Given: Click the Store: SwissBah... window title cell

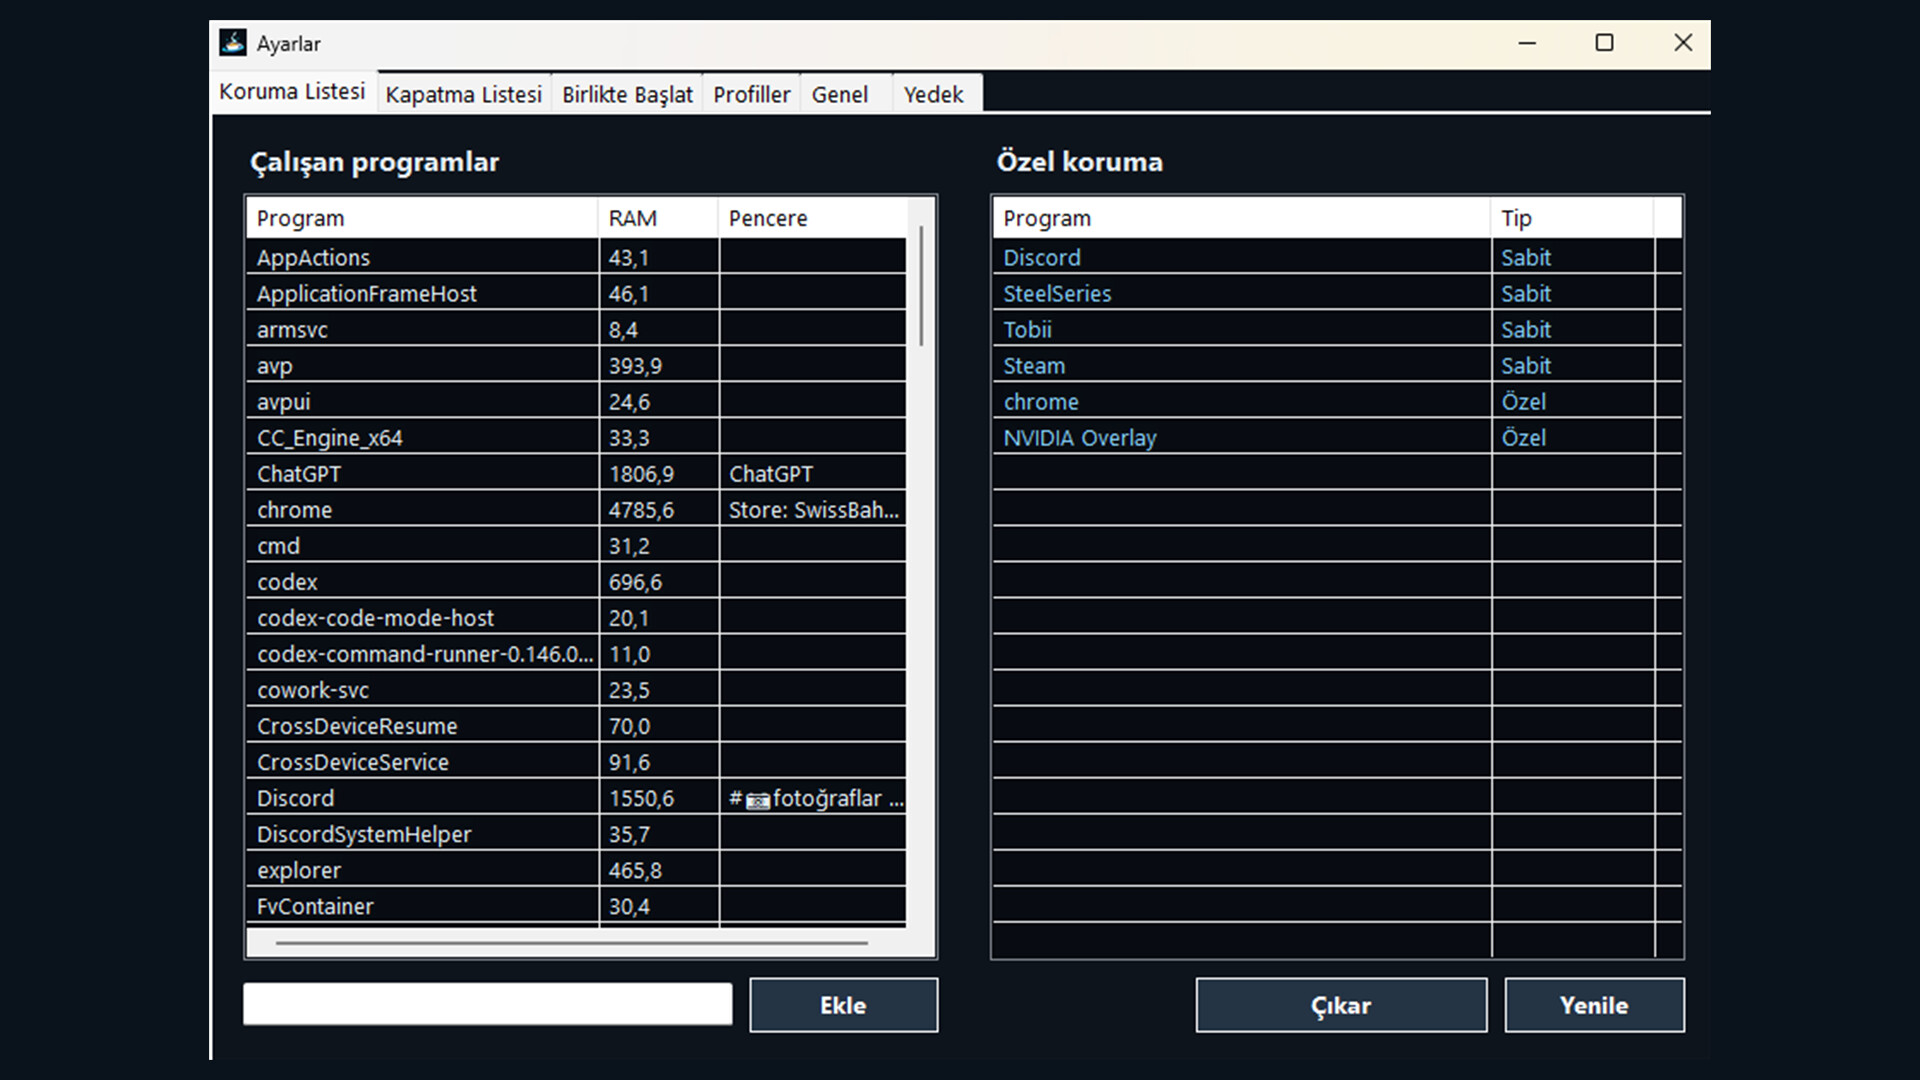Looking at the screenshot, I should 813,509.
